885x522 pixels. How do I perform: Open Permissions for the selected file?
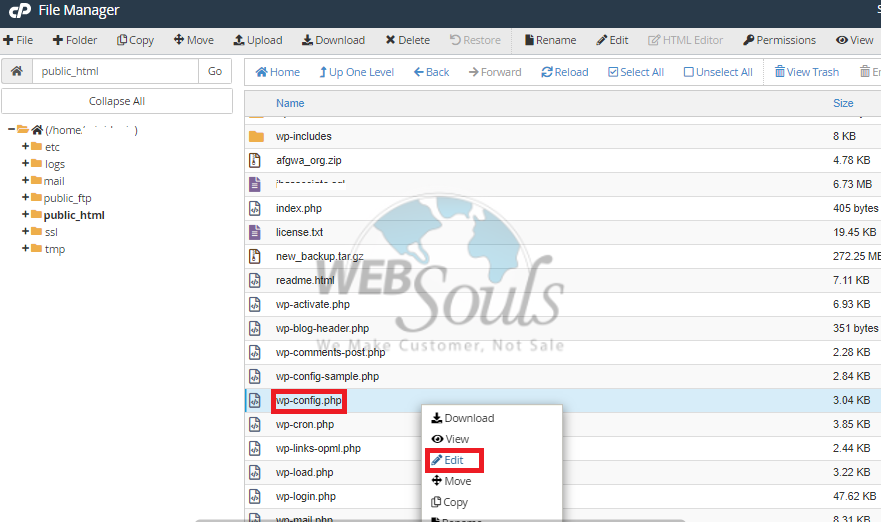(x=779, y=40)
